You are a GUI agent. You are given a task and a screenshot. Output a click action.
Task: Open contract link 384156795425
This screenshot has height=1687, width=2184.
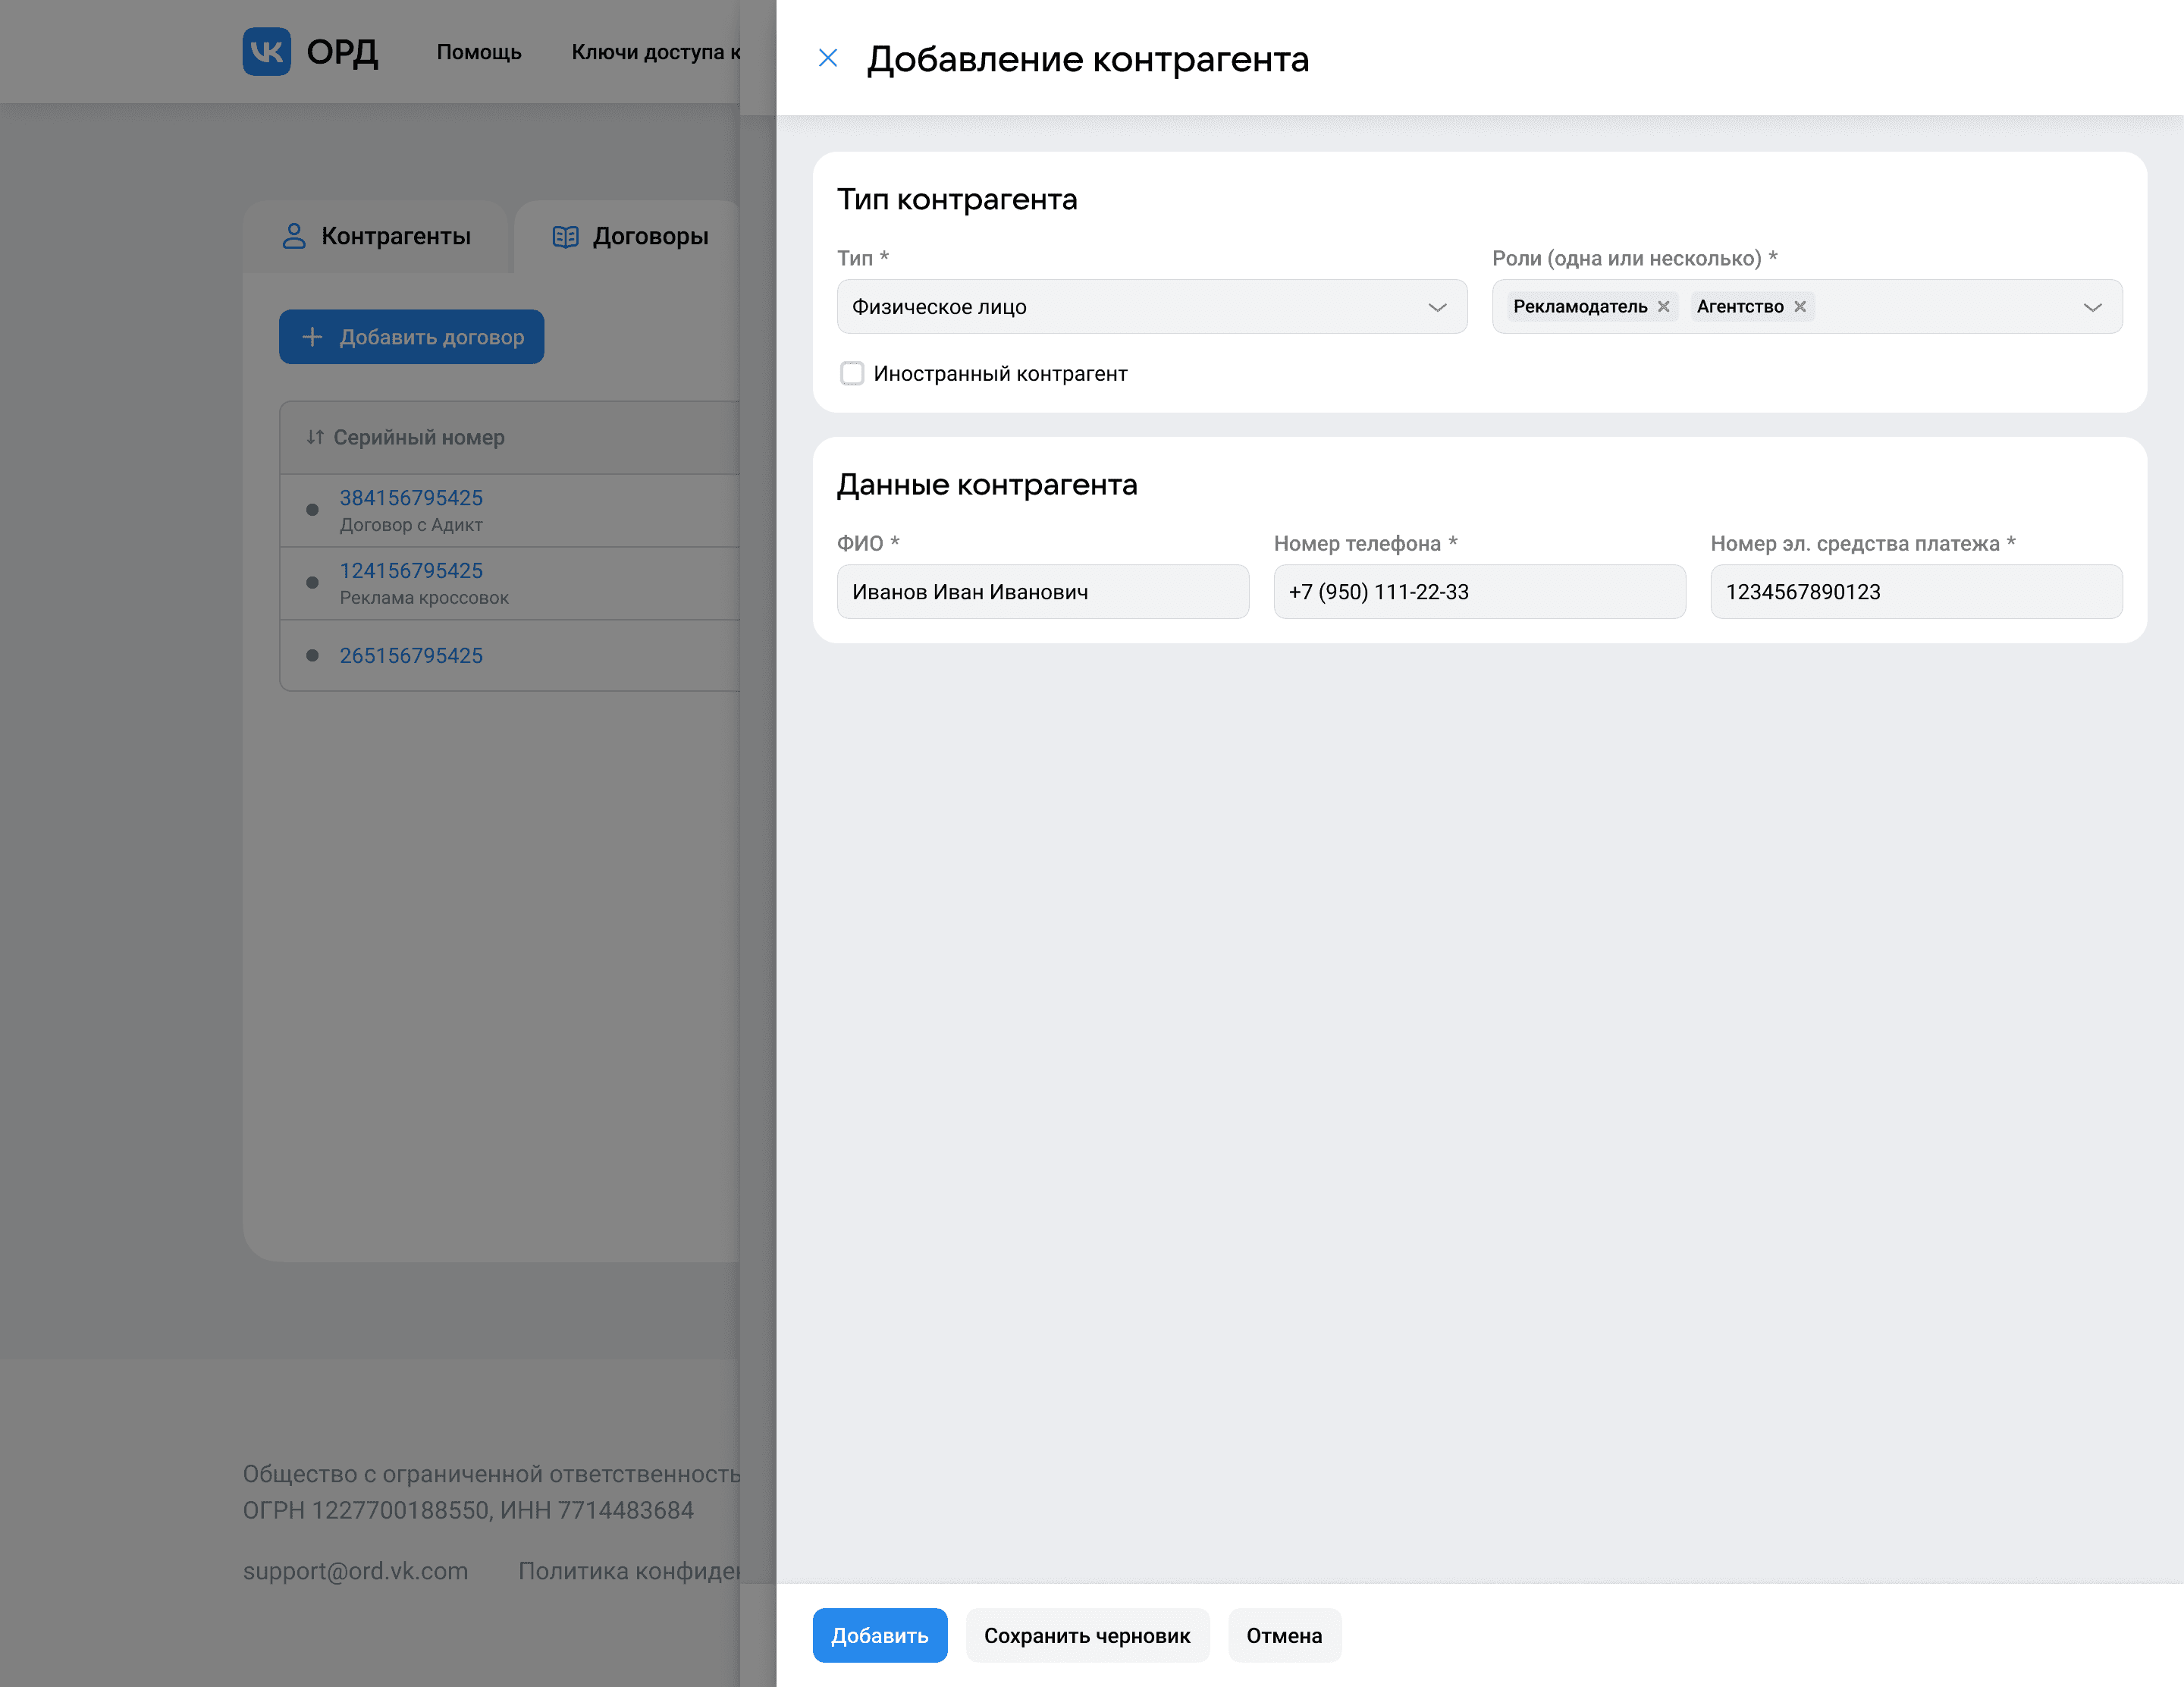411,497
